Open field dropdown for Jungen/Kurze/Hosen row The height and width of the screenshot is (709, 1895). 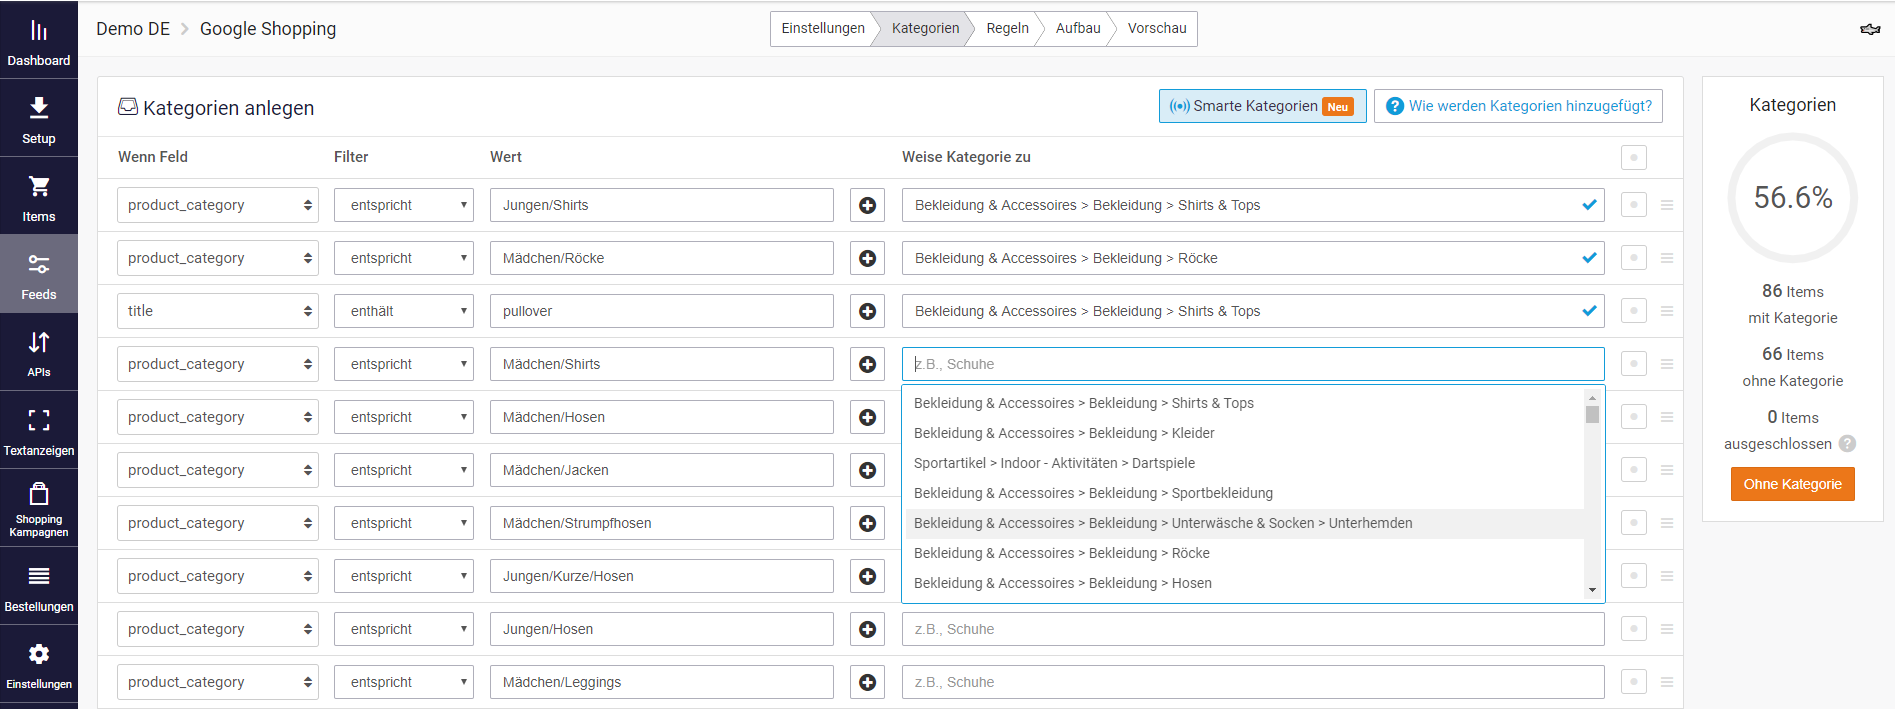point(218,576)
